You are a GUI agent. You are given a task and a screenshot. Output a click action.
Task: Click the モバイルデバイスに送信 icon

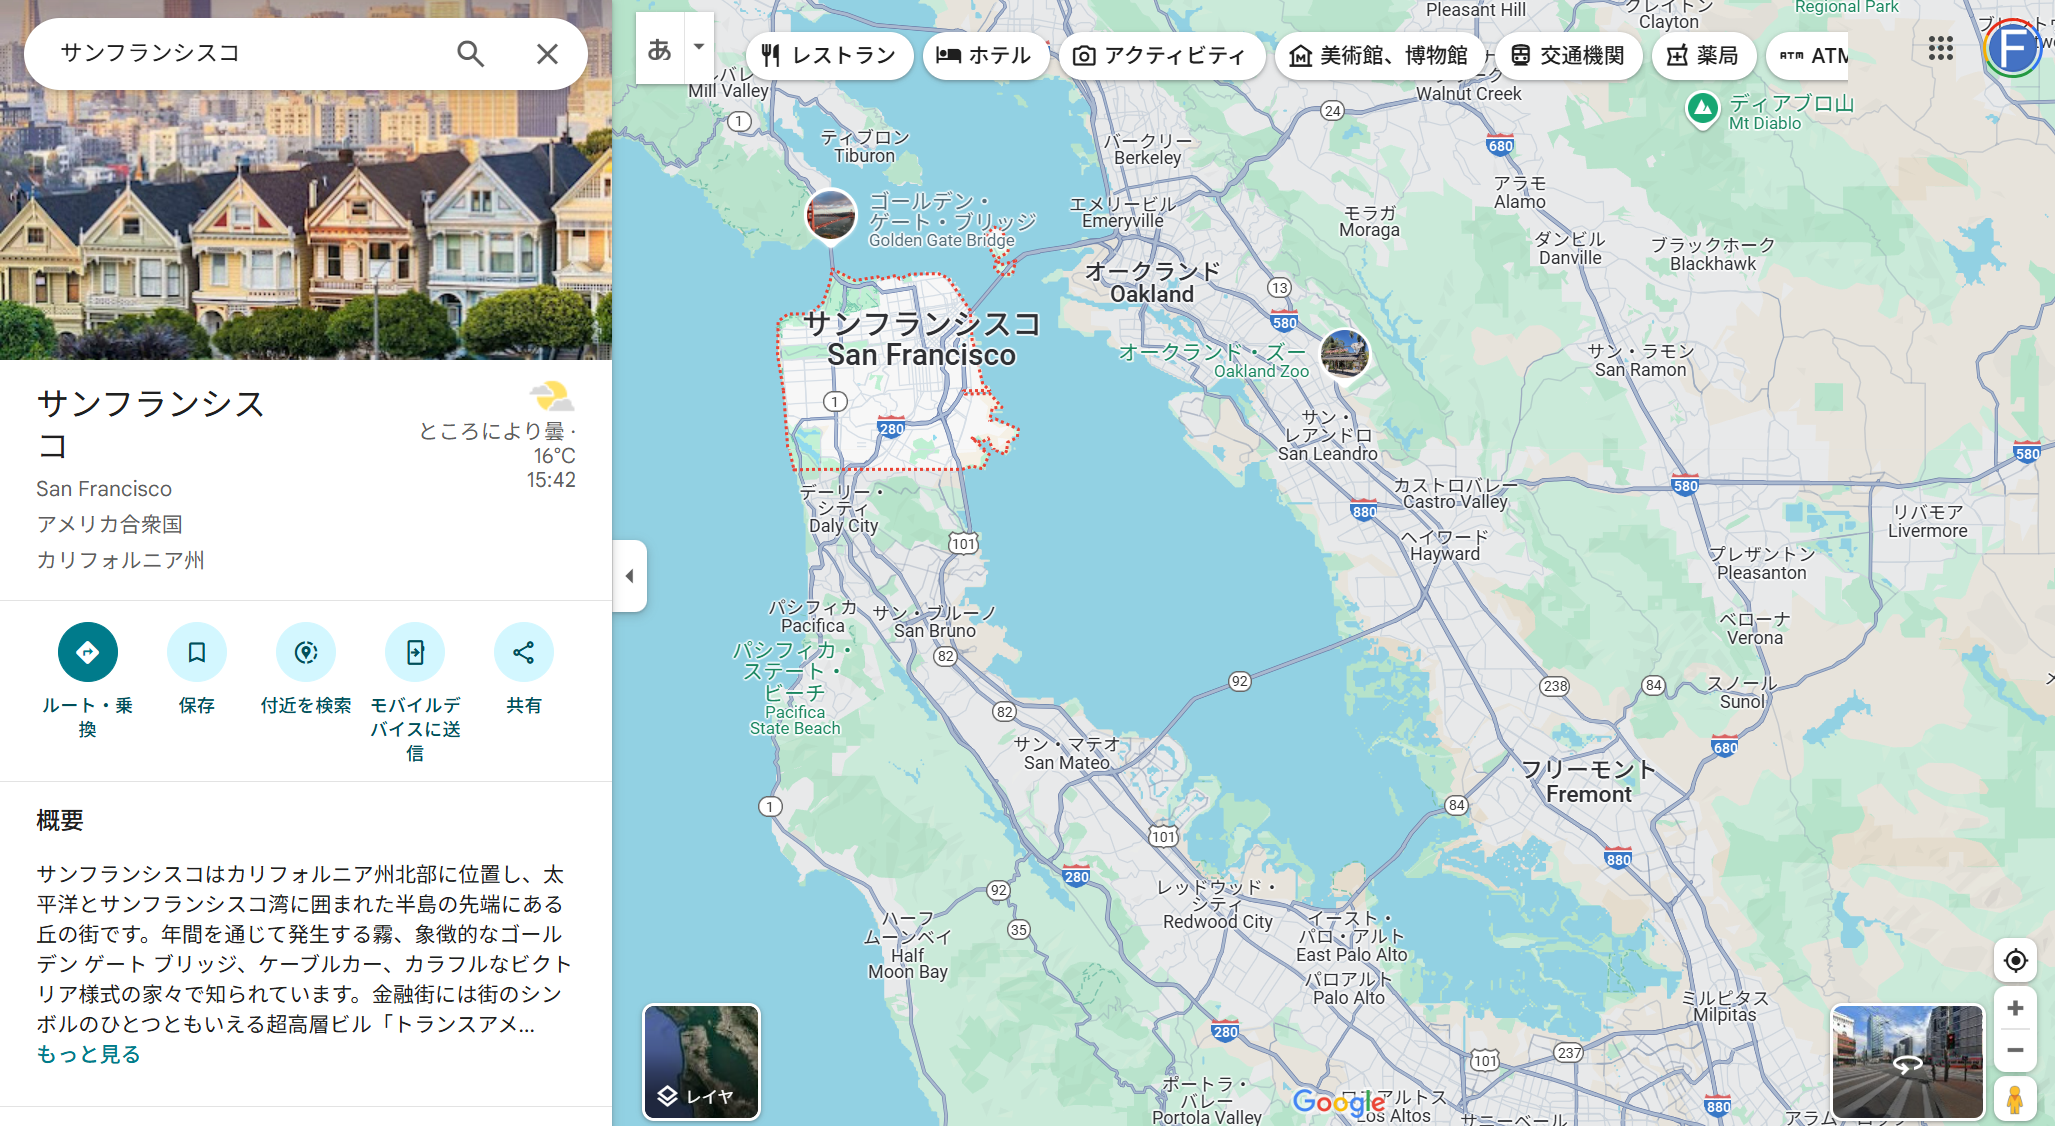click(415, 652)
